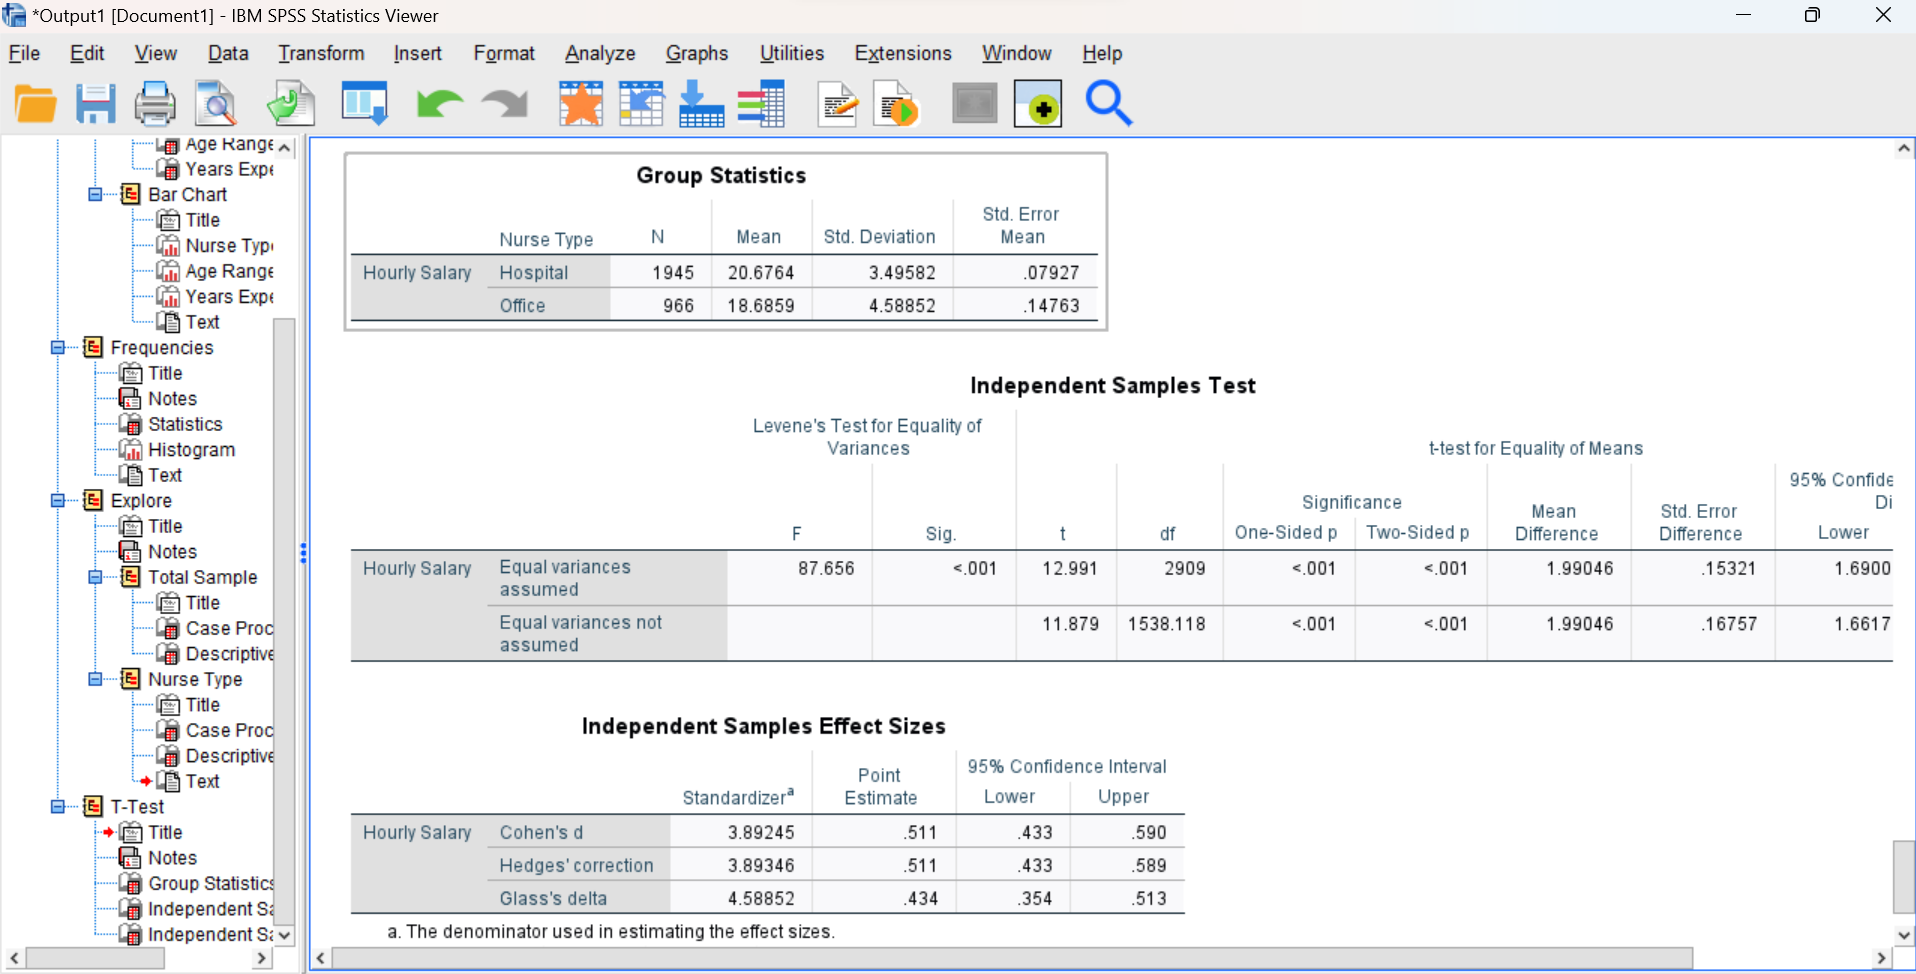This screenshot has height=974, width=1916.
Task: Click the pencil-and-page editor toolbar icon
Action: (837, 104)
